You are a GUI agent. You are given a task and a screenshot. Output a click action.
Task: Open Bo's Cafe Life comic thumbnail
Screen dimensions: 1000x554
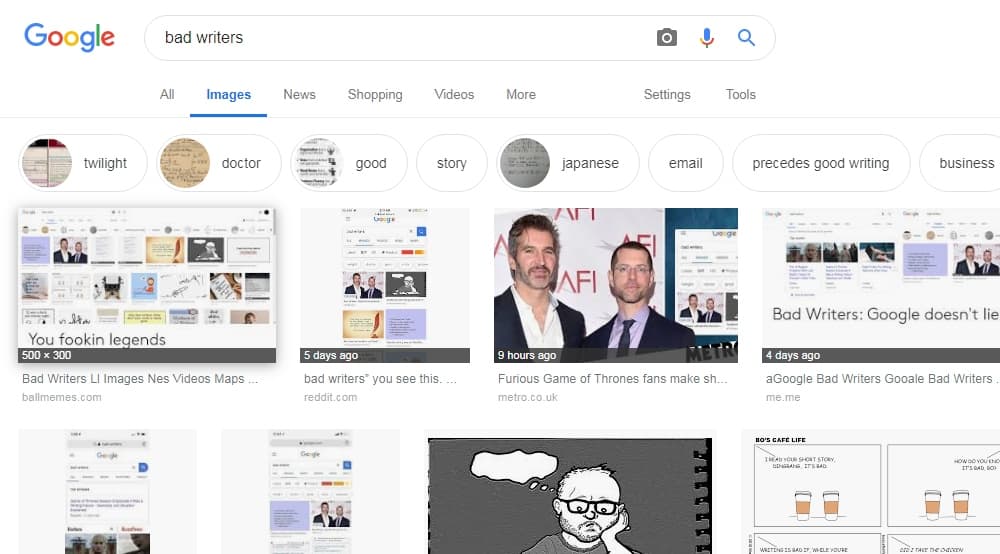(x=871, y=494)
